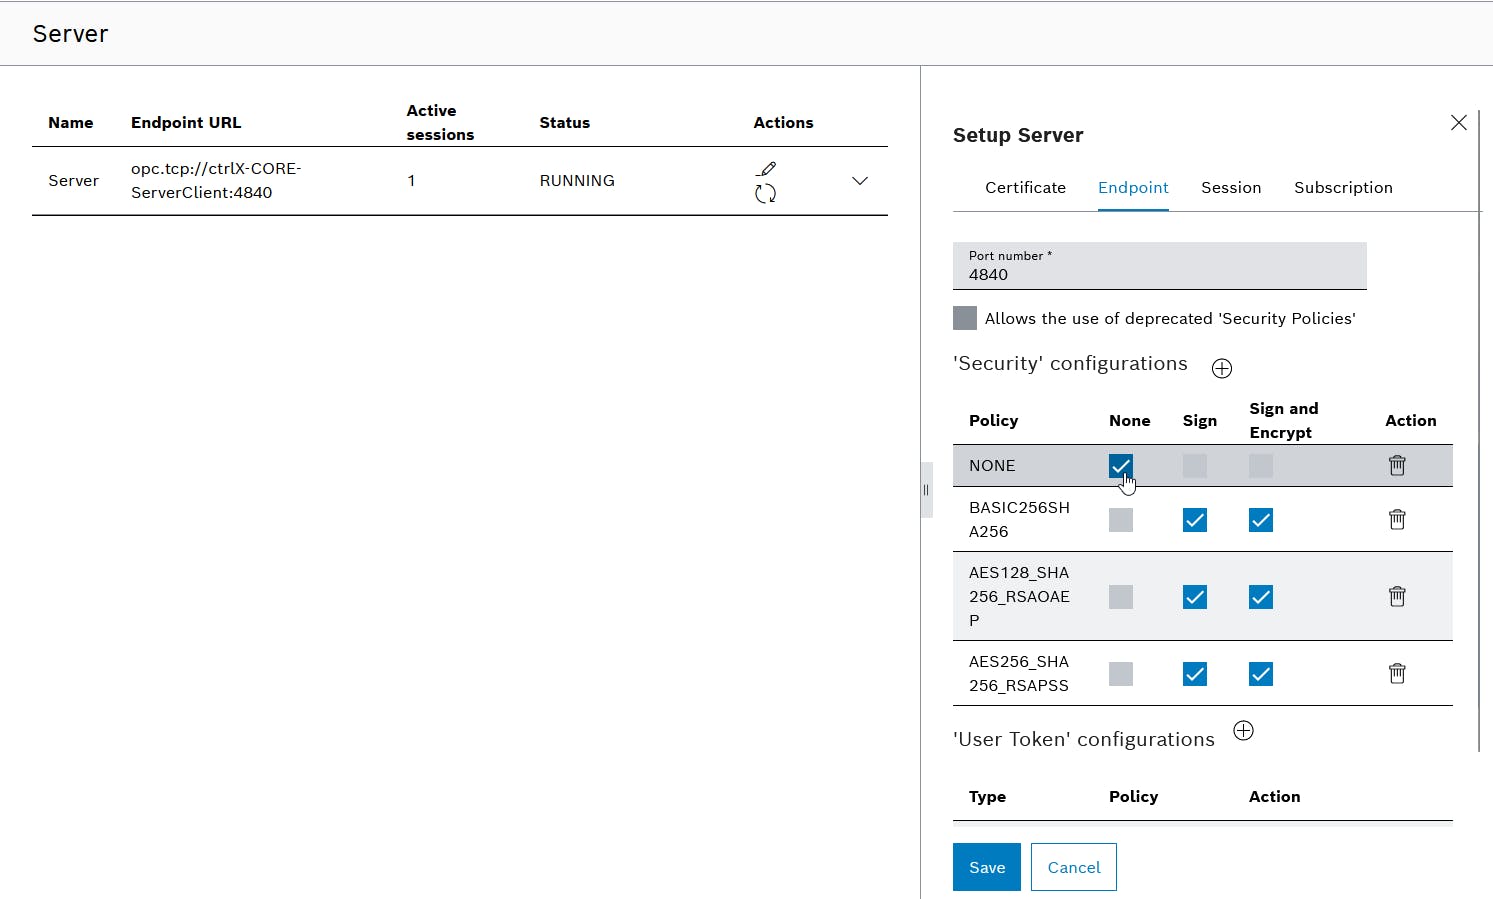Image resolution: width=1493 pixels, height=899 pixels.
Task: Uncheck Sign for BASIC256SHA256 policy
Action: [x=1194, y=520]
